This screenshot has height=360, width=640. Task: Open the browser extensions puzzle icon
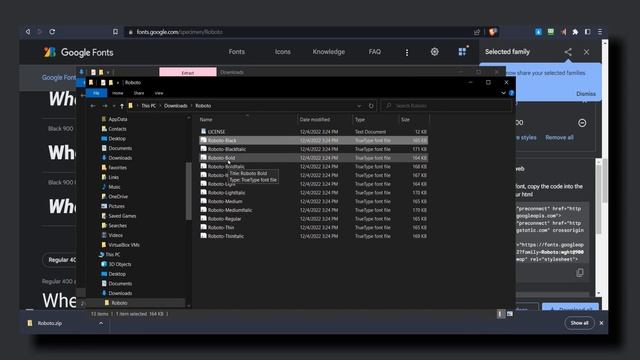(575, 31)
